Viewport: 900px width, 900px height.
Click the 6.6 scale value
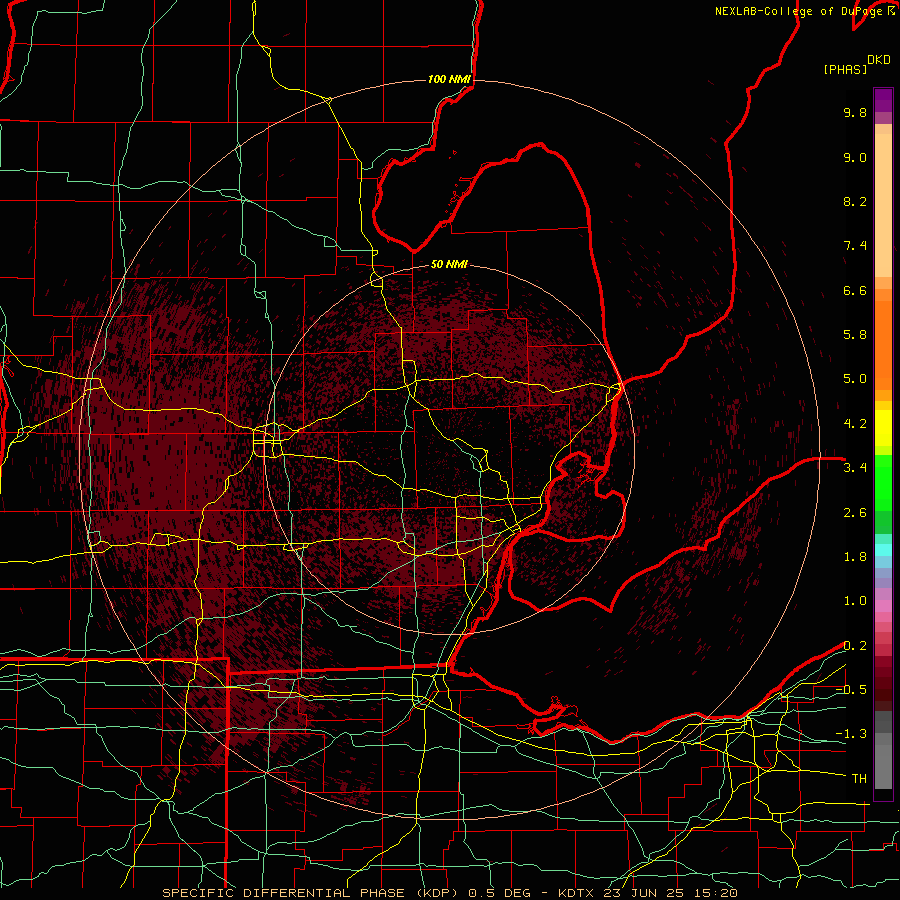(x=855, y=290)
